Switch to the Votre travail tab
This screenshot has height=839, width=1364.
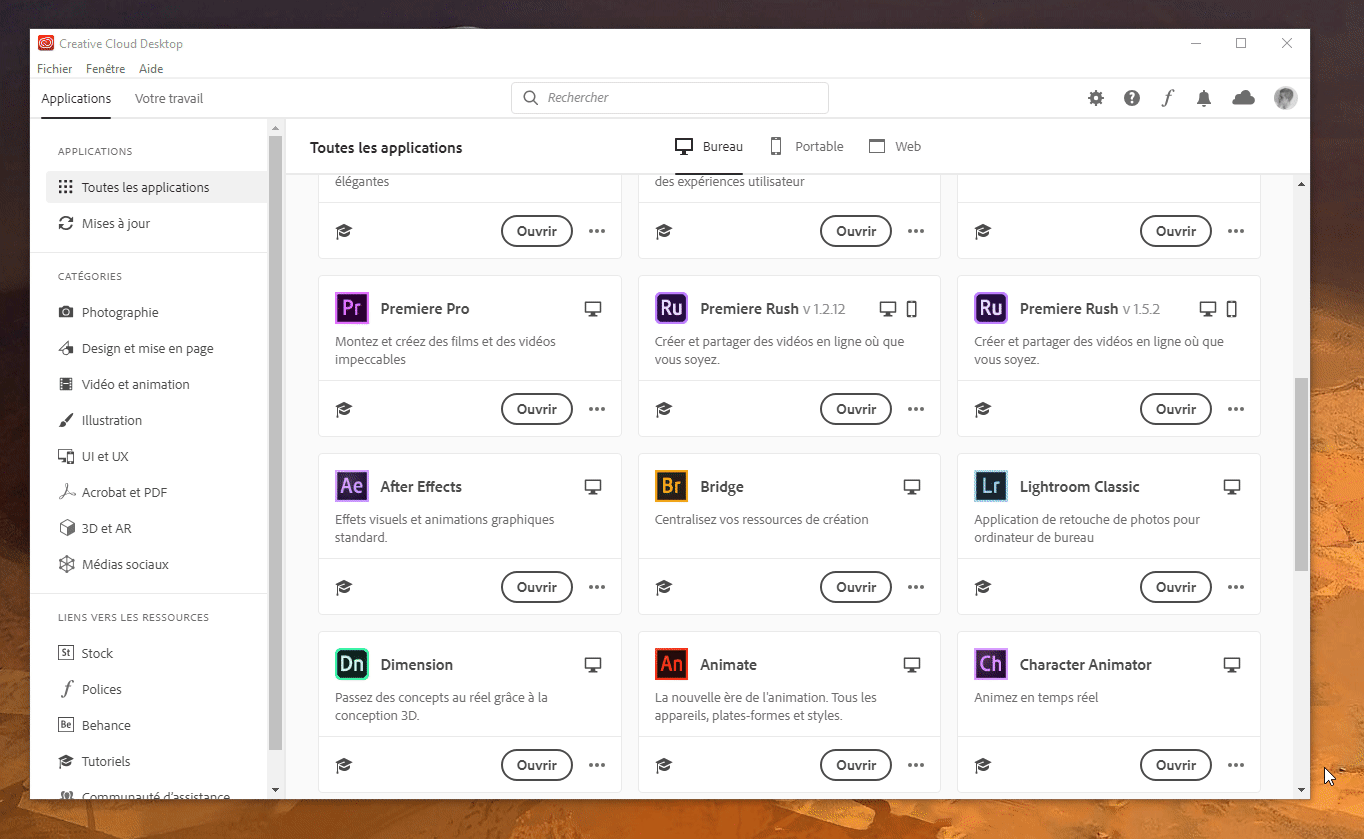169,98
